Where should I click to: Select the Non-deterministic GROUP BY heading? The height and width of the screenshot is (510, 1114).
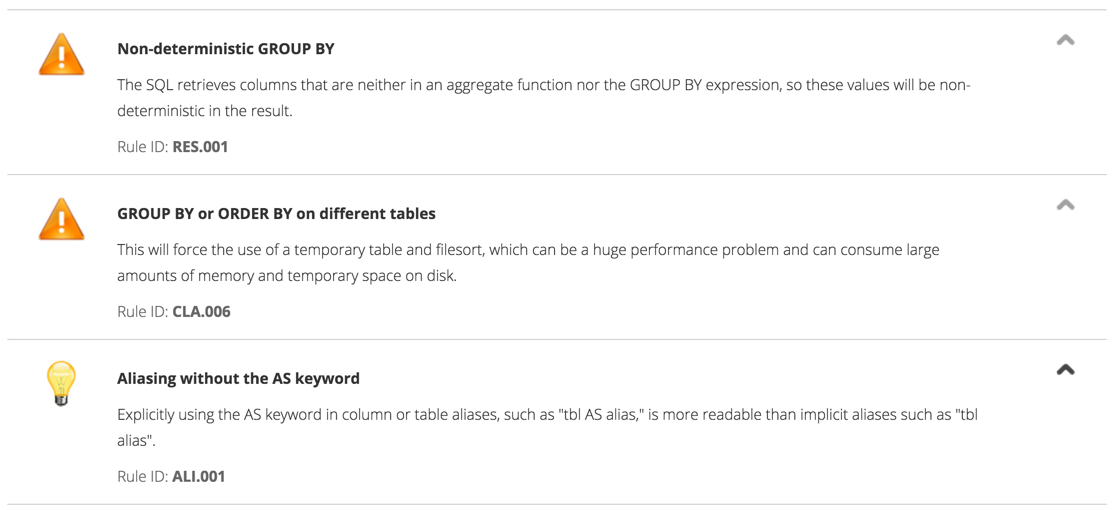click(225, 48)
